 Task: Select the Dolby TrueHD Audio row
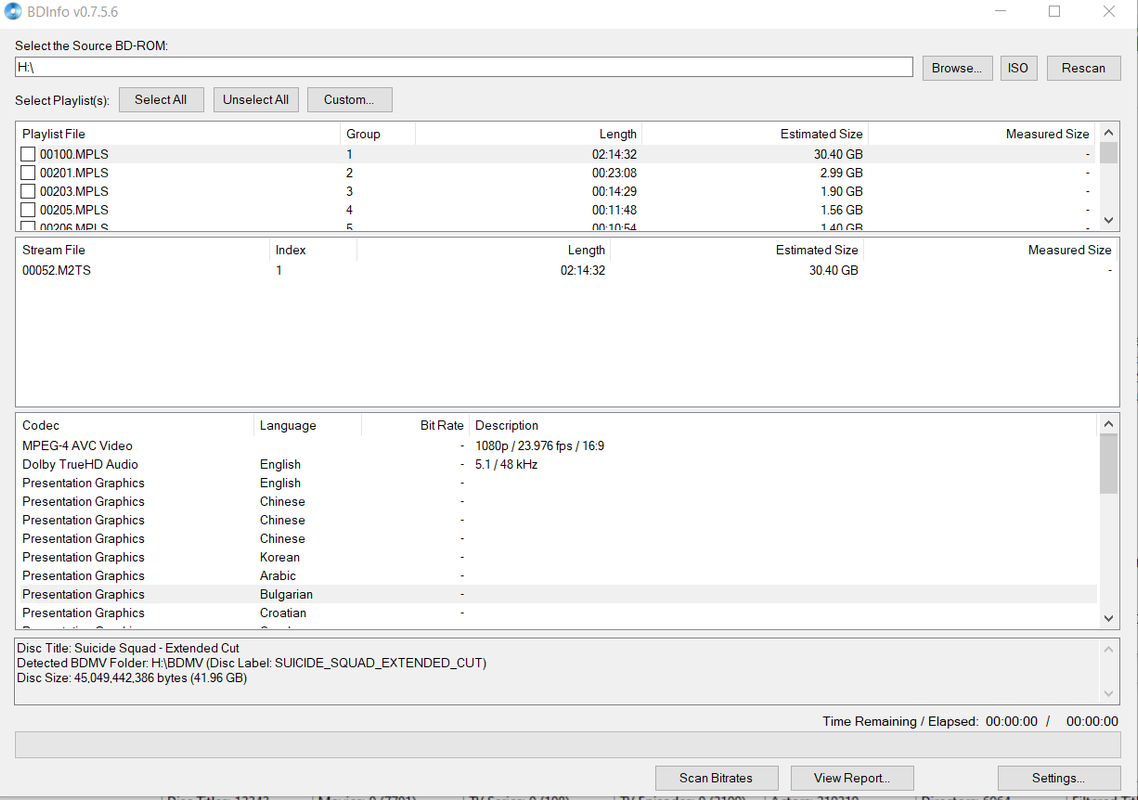557,465
